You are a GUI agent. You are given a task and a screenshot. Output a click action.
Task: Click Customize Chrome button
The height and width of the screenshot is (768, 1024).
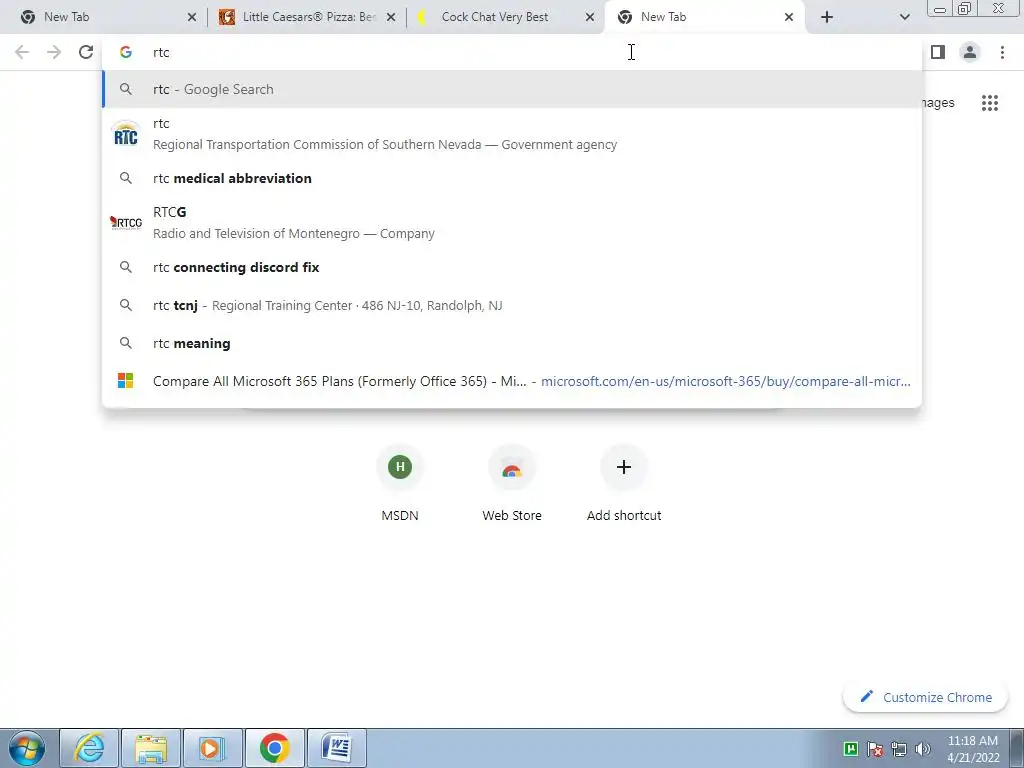pos(926,697)
